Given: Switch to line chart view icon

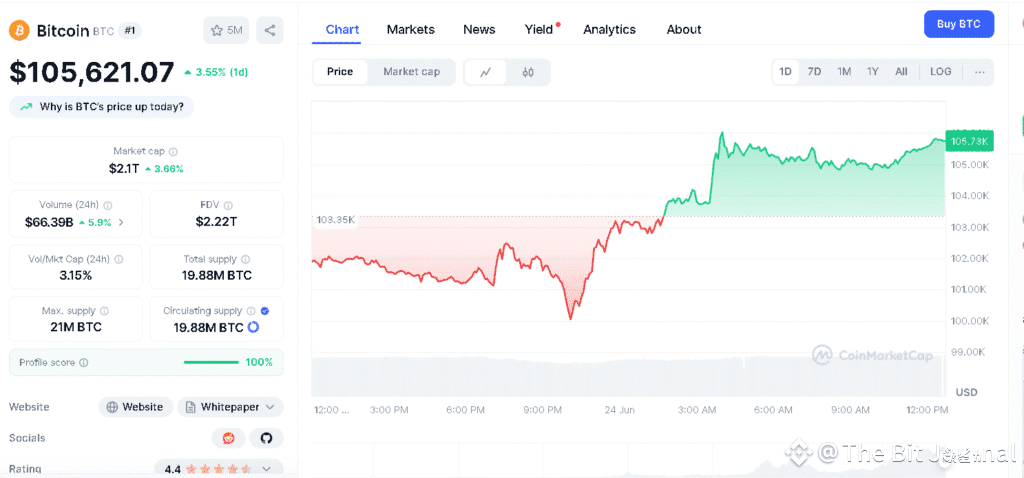Looking at the screenshot, I should coord(485,72).
